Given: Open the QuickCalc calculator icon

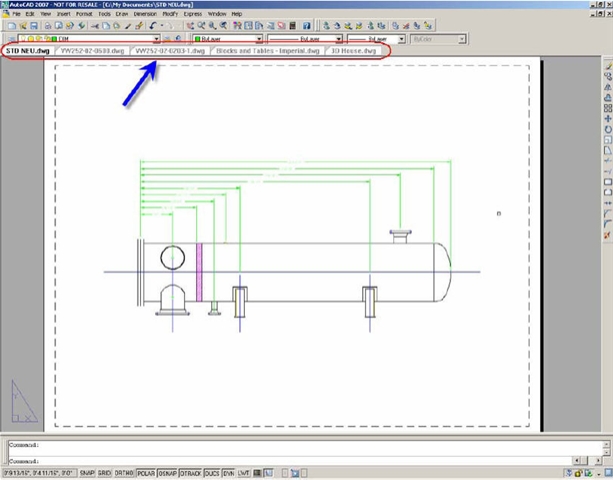Looking at the screenshot, I should coord(292,26).
